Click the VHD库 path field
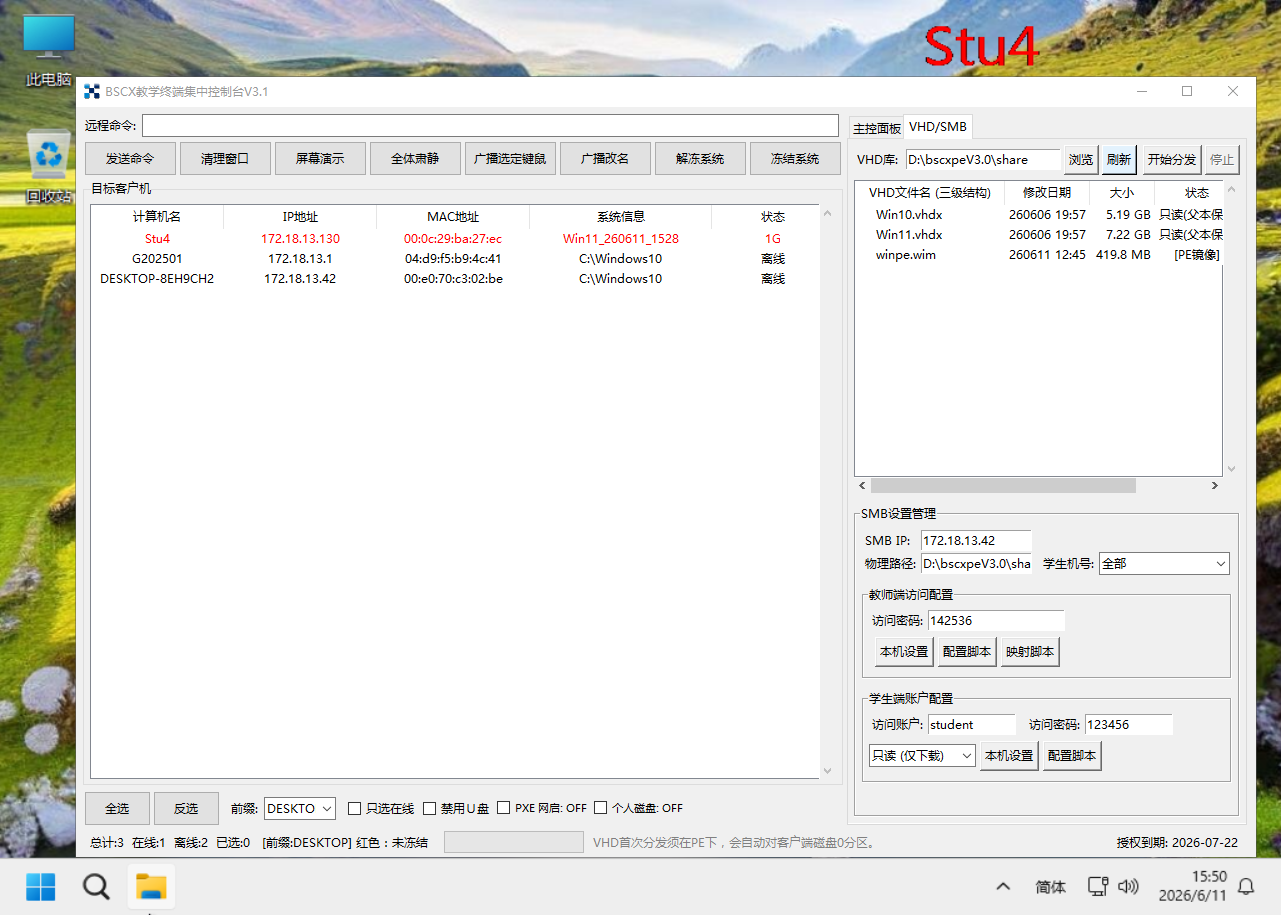The width and height of the screenshot is (1281, 915). pos(982,160)
